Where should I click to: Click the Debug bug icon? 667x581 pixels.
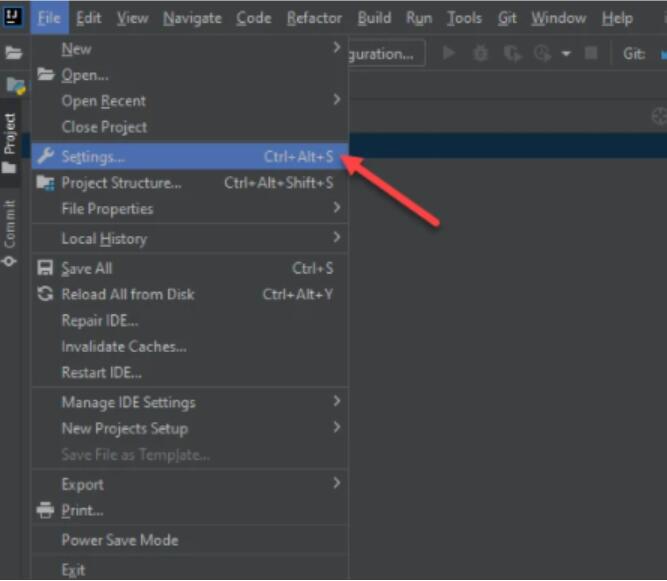(x=481, y=53)
